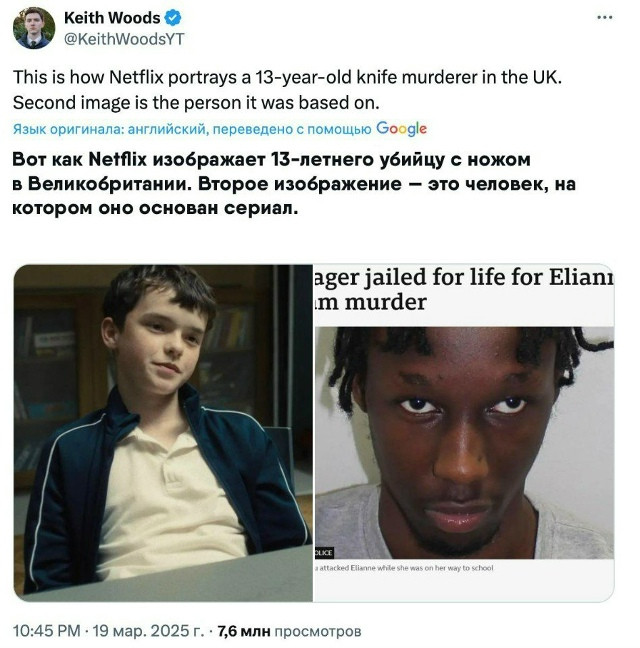The width and height of the screenshot is (640, 648).
Task: Open the right news article image
Action: pyautogui.click(x=464, y=433)
